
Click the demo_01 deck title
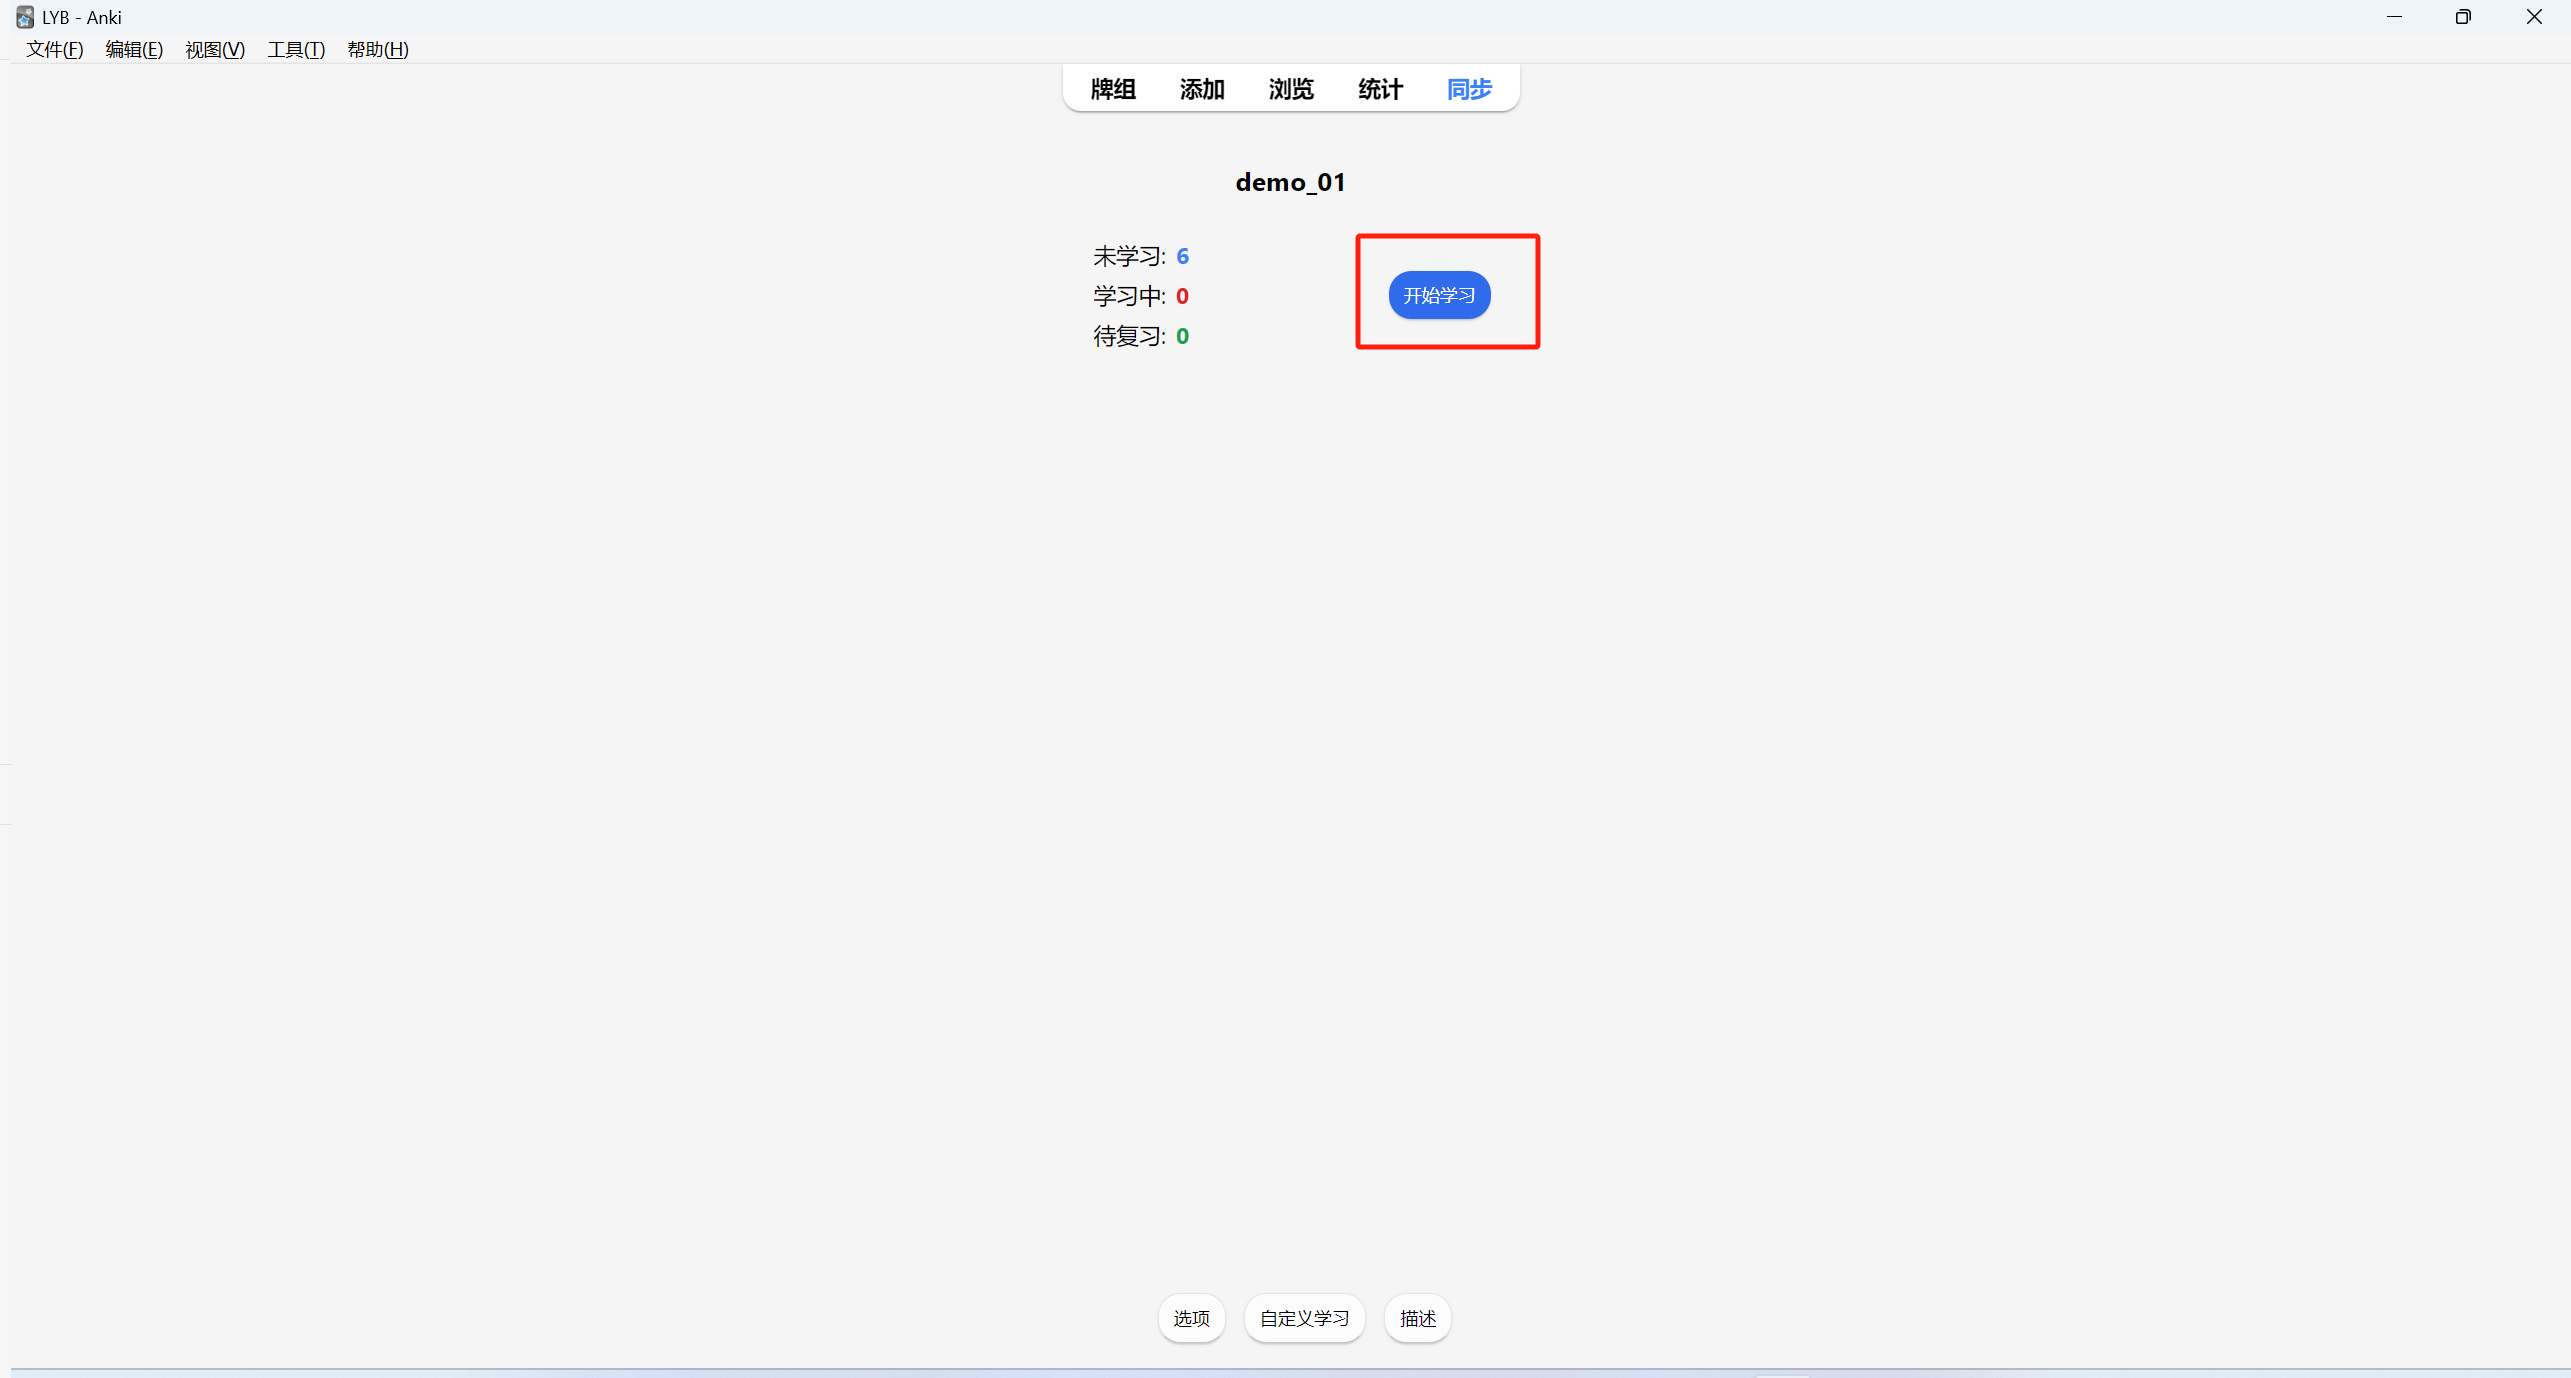pyautogui.click(x=1290, y=182)
